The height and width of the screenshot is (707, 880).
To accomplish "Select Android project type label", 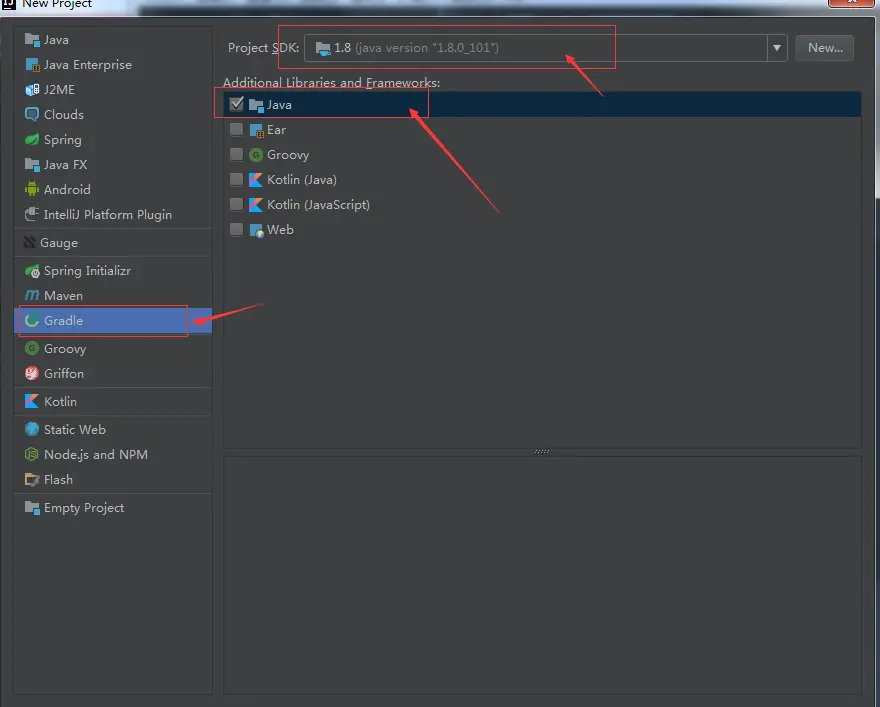I will tap(67, 190).
